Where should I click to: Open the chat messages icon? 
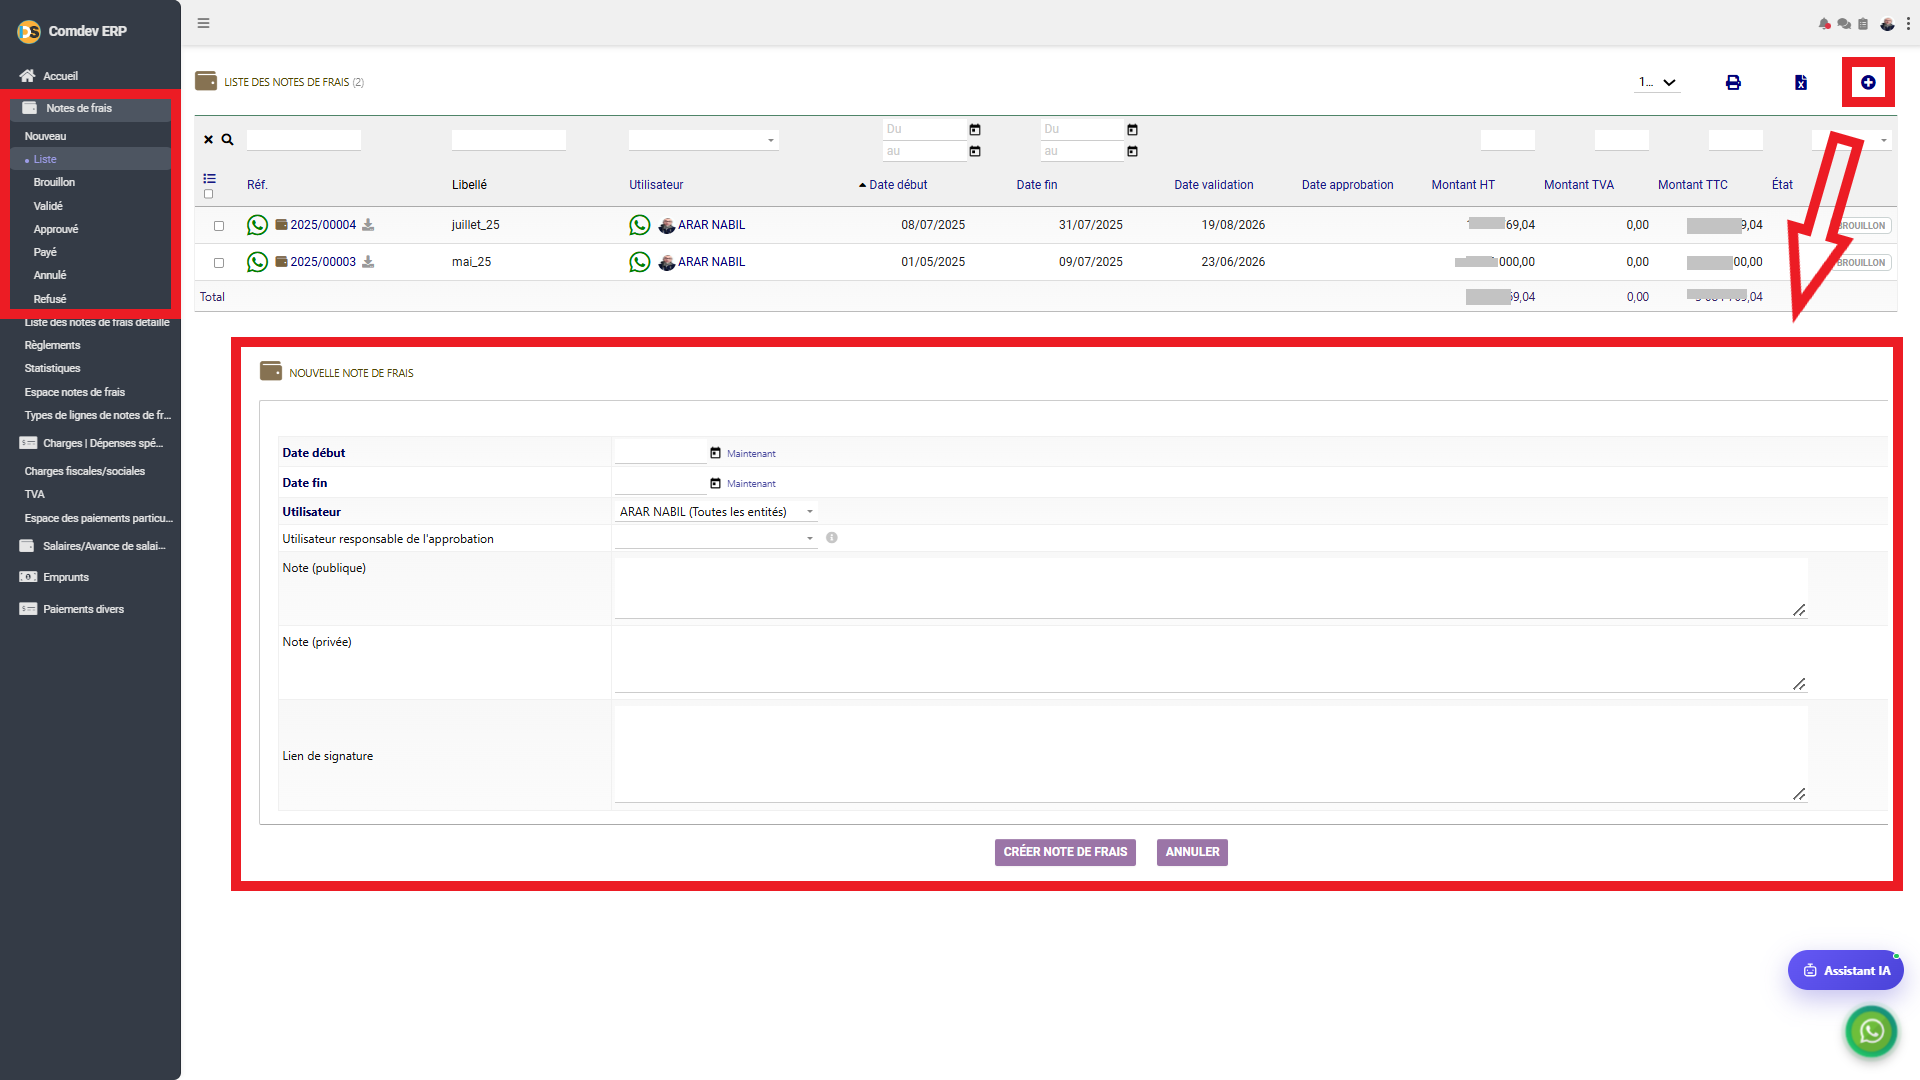[1844, 24]
